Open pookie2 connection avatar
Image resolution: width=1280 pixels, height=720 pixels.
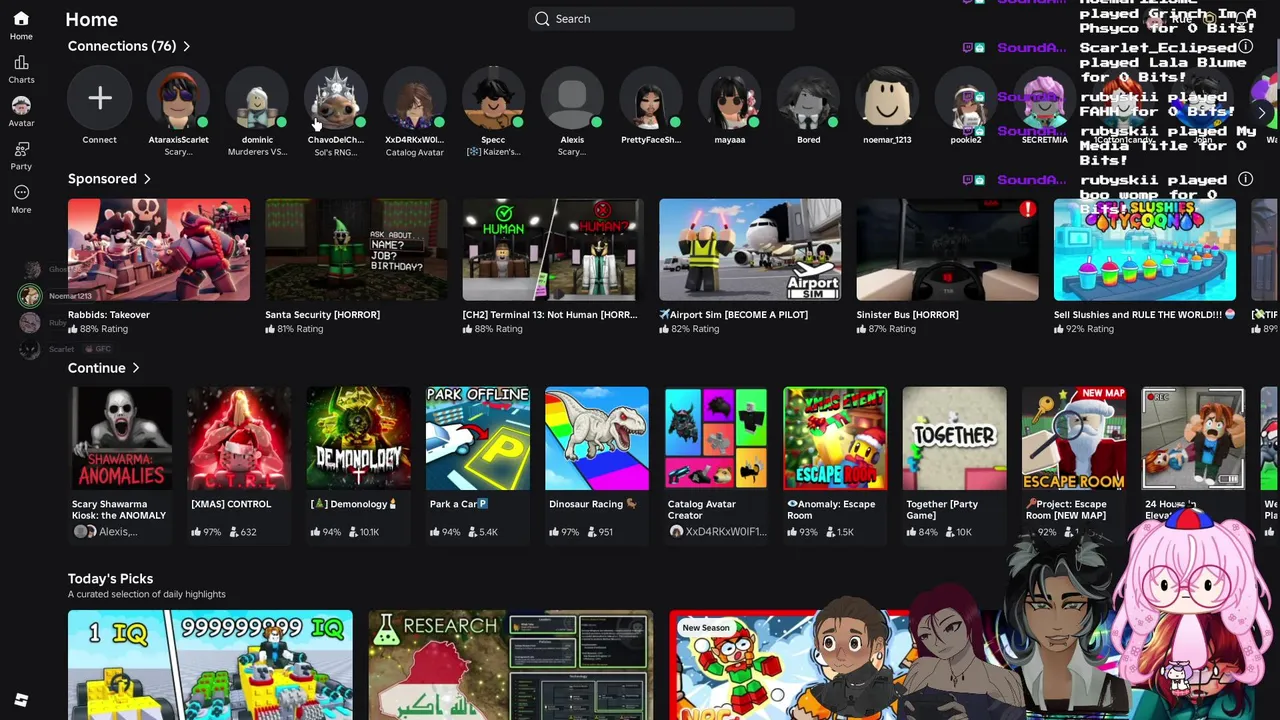966,98
